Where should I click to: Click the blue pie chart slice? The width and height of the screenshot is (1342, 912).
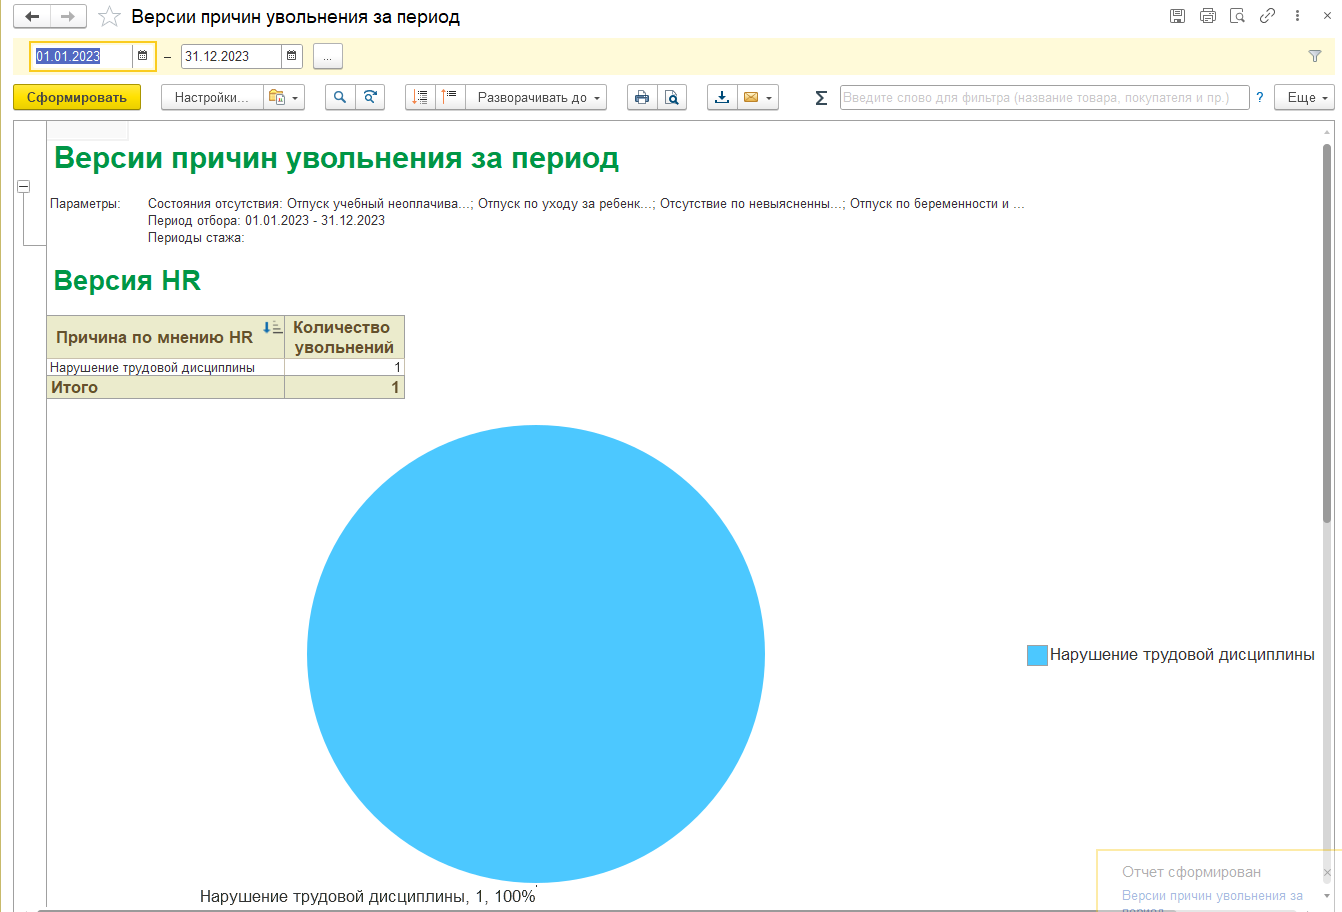pyautogui.click(x=536, y=654)
